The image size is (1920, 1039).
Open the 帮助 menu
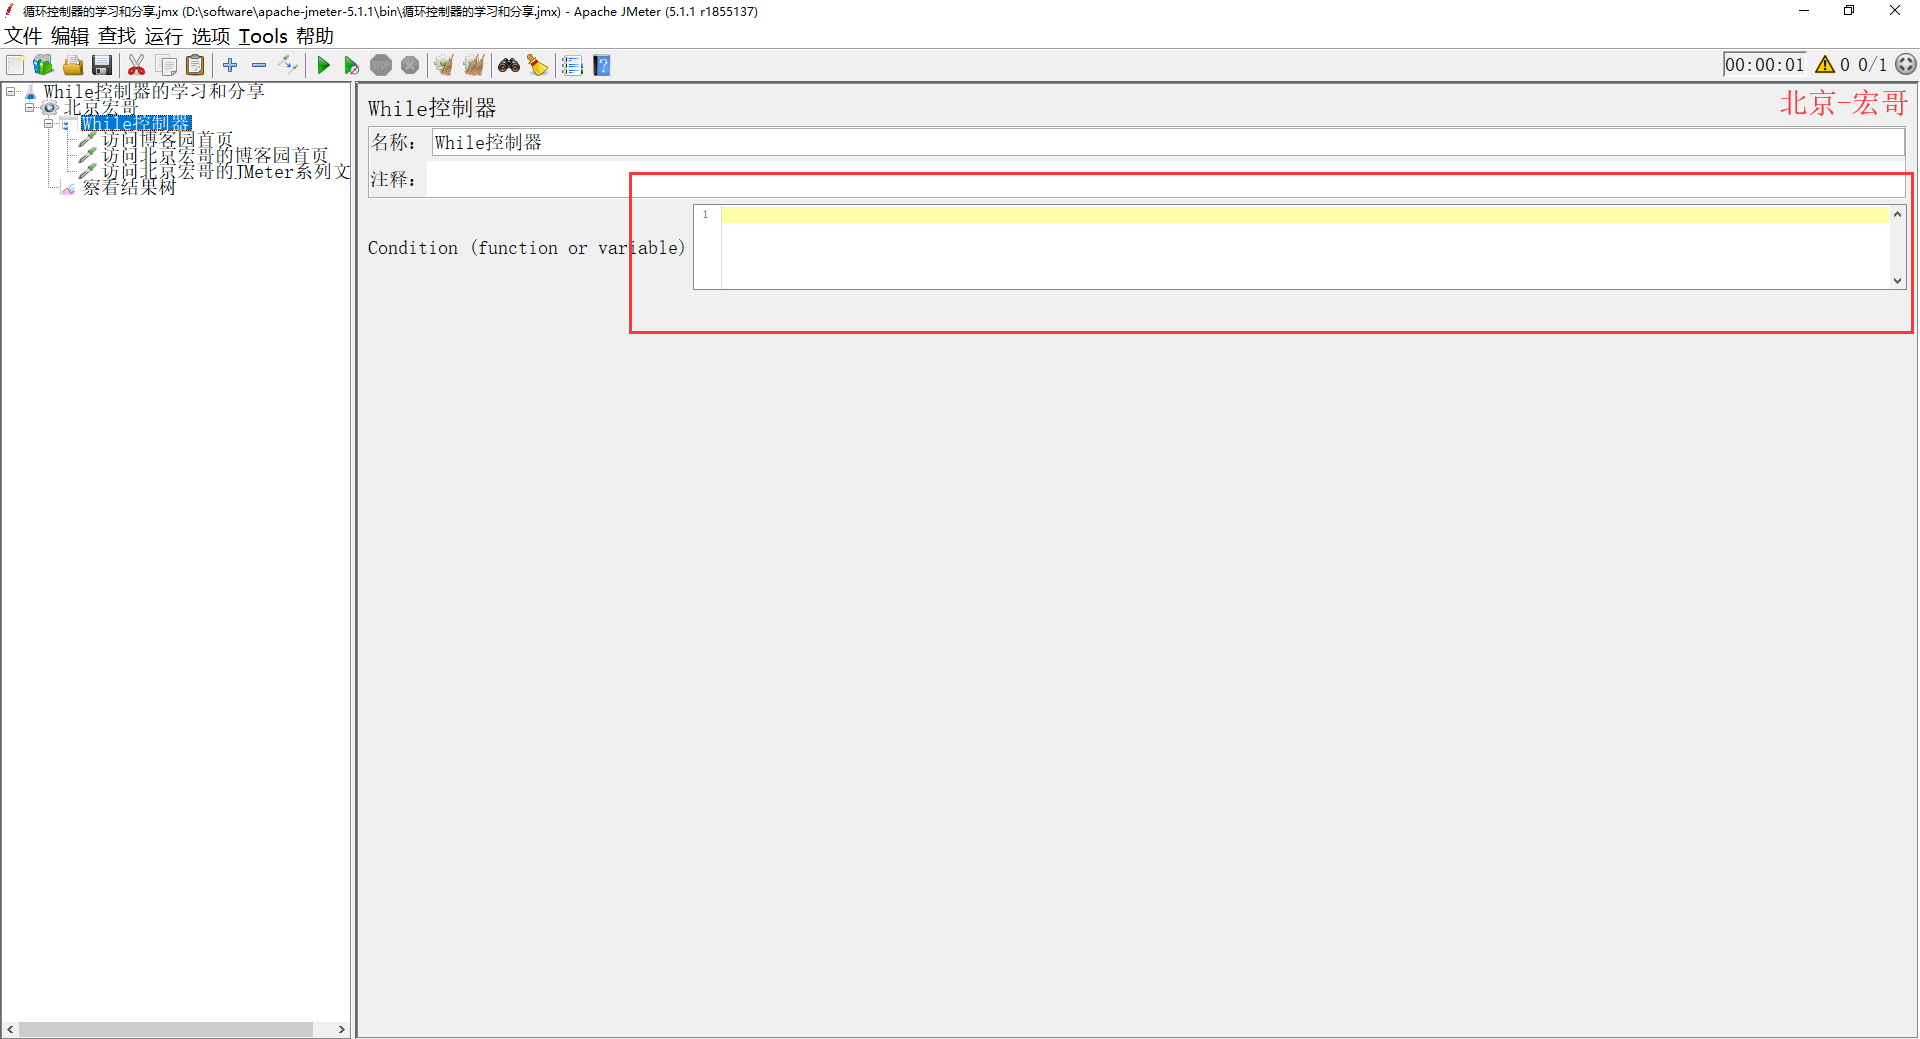point(315,36)
